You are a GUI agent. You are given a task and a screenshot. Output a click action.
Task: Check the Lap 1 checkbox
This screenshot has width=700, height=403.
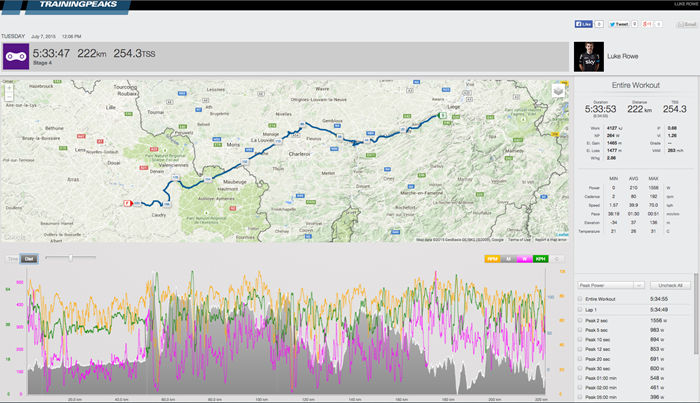580,309
